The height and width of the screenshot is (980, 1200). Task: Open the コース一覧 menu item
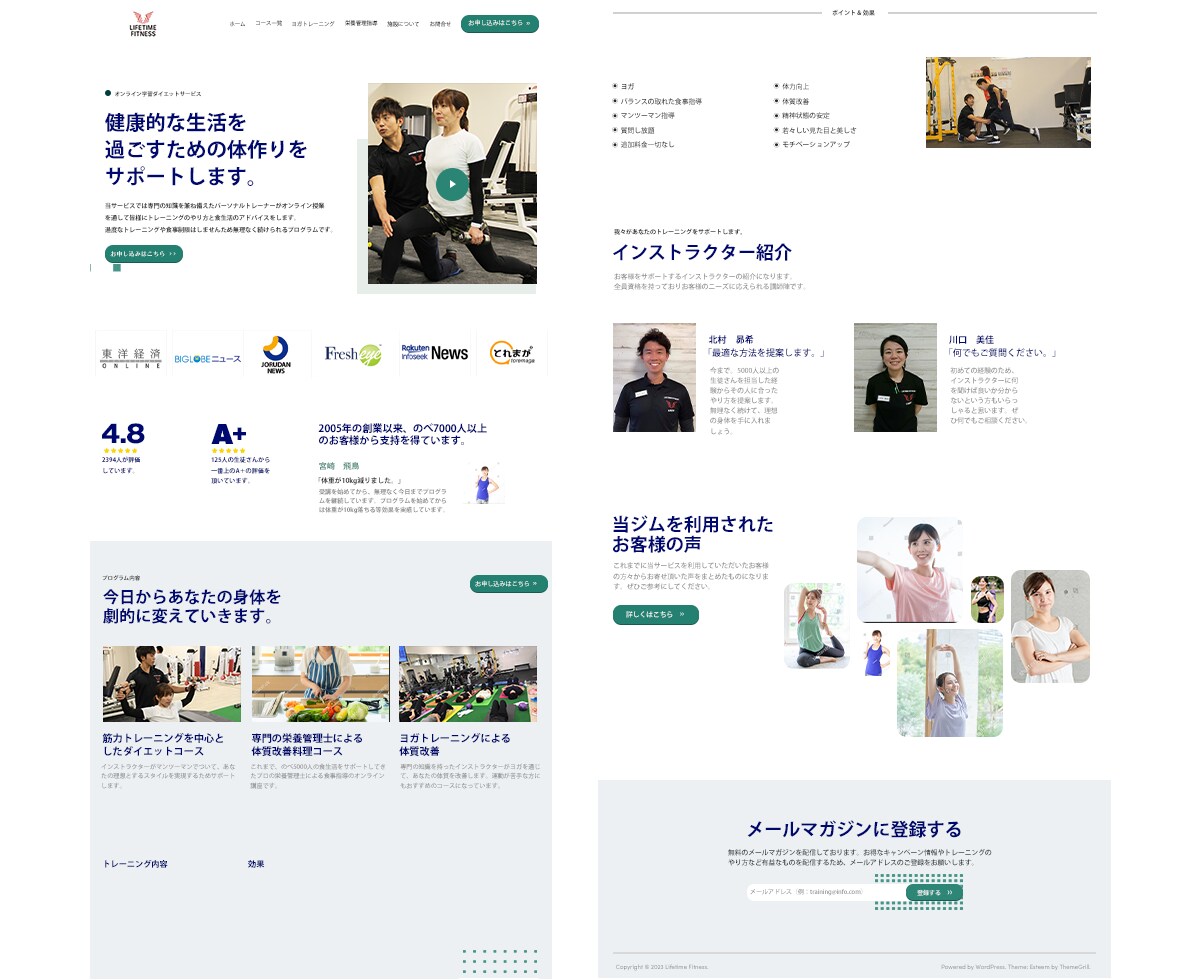click(x=269, y=23)
